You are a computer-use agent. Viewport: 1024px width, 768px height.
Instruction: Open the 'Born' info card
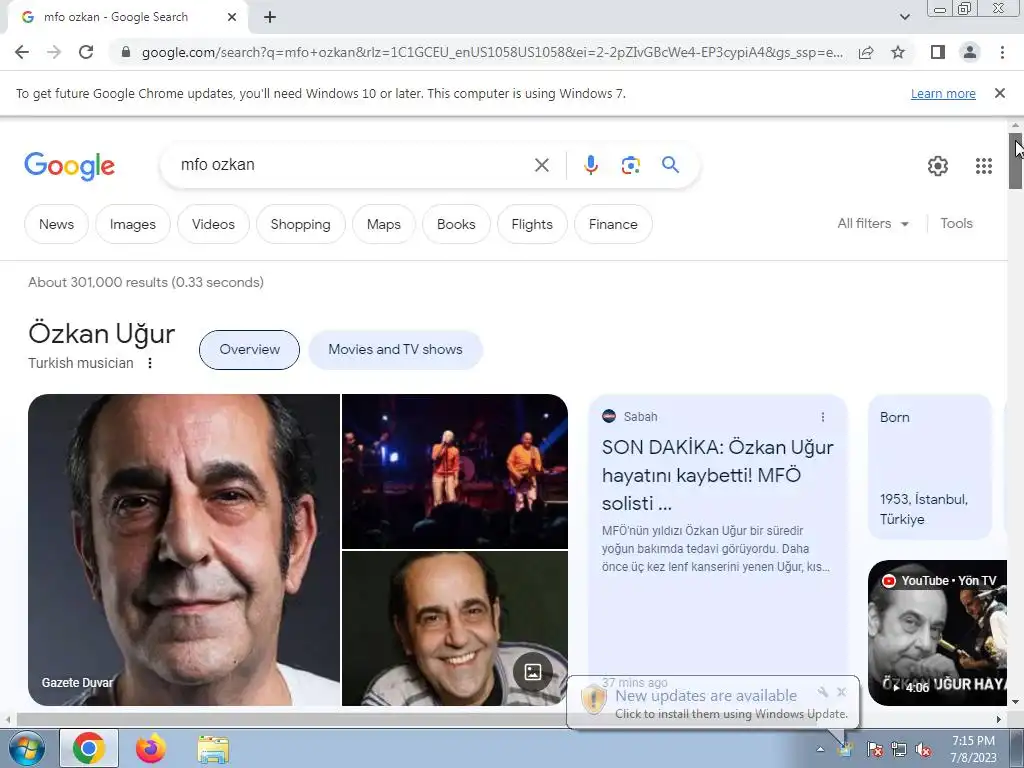(x=930, y=466)
